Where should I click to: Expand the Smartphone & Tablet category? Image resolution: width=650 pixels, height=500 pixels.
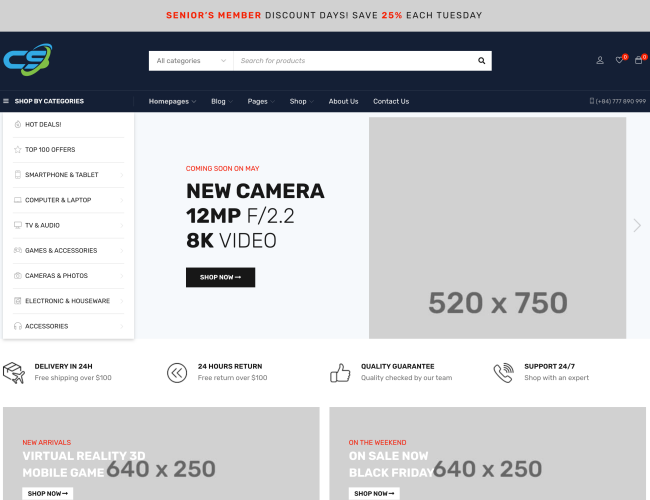68,175
